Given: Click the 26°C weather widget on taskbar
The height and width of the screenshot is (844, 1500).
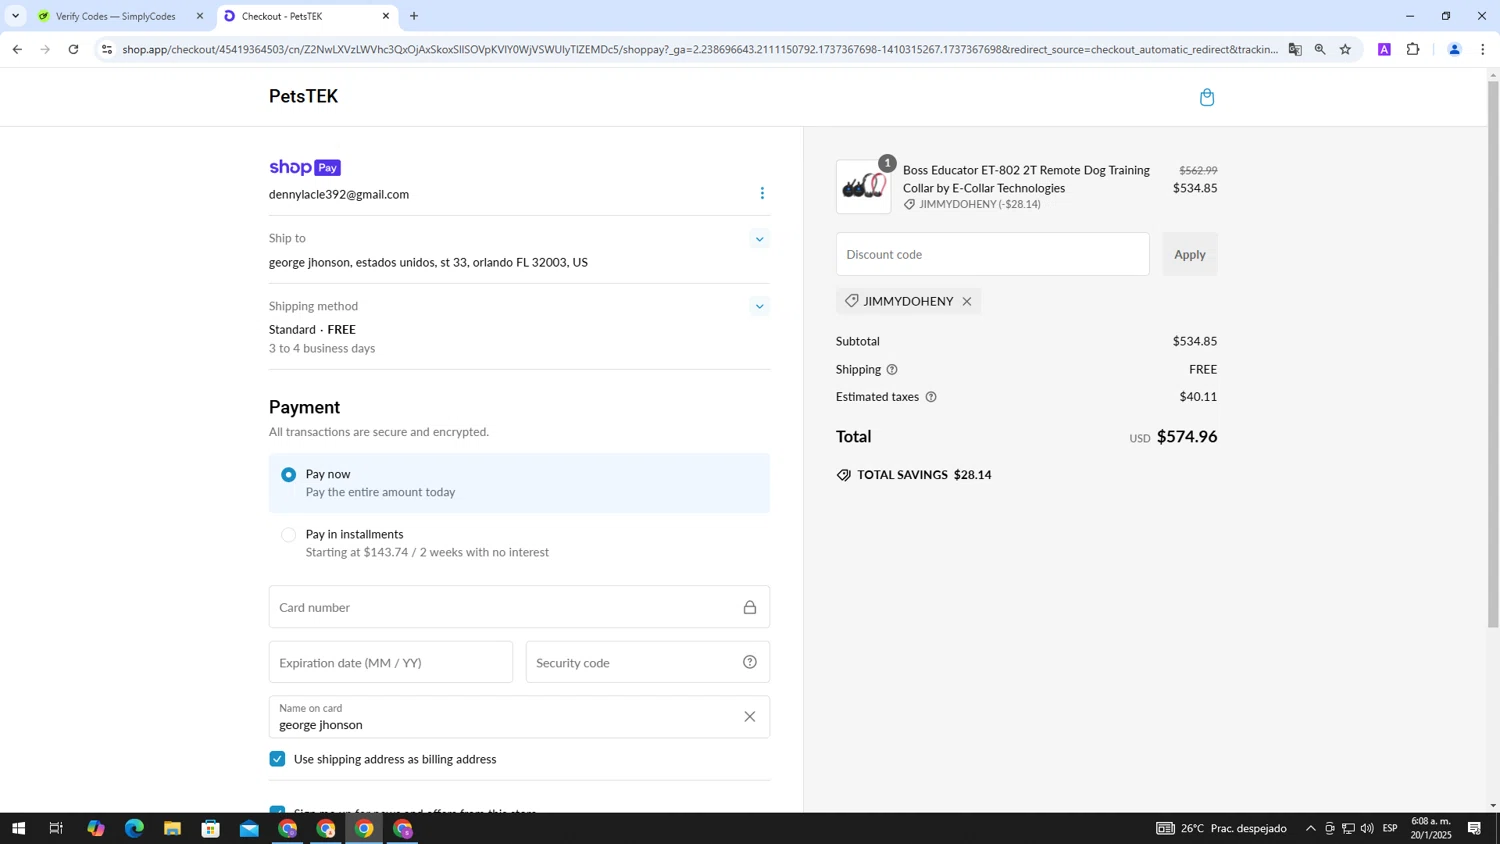Looking at the screenshot, I should coord(1222,828).
